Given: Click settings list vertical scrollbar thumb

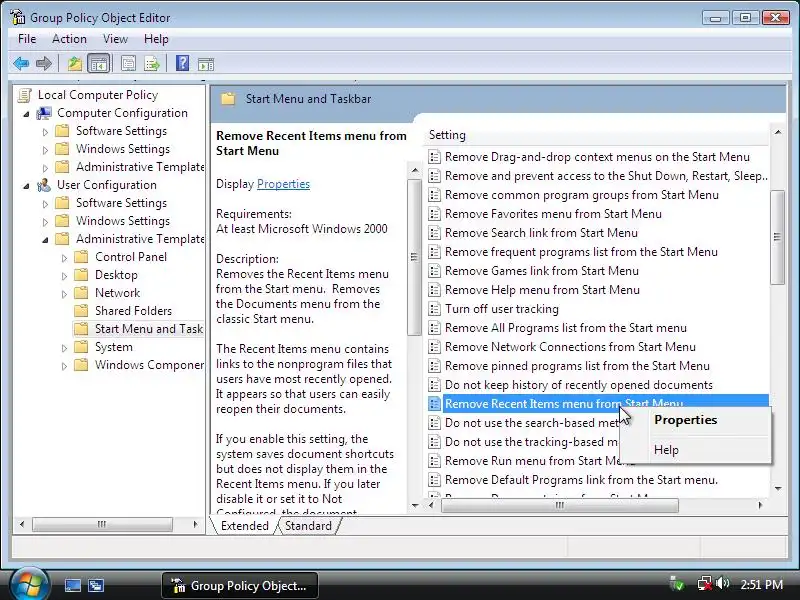Looking at the screenshot, I should tap(778, 237).
